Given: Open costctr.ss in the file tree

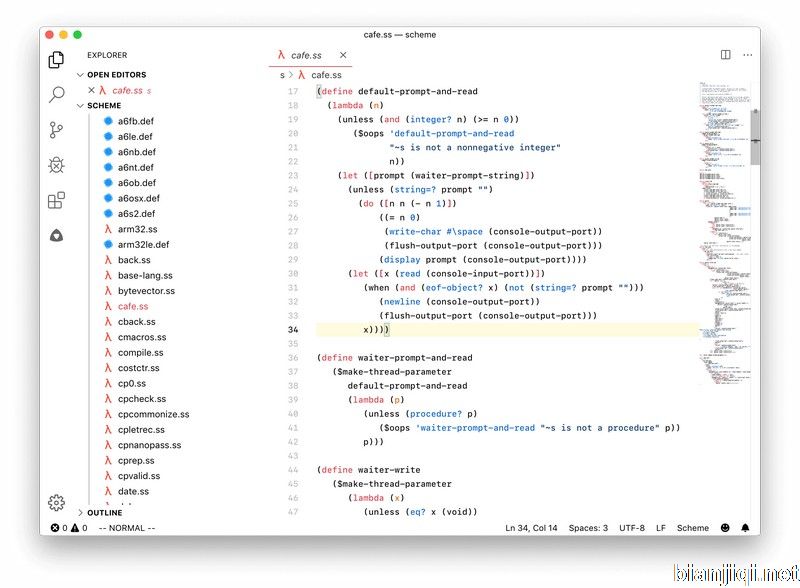Looking at the screenshot, I should pyautogui.click(x=138, y=368).
